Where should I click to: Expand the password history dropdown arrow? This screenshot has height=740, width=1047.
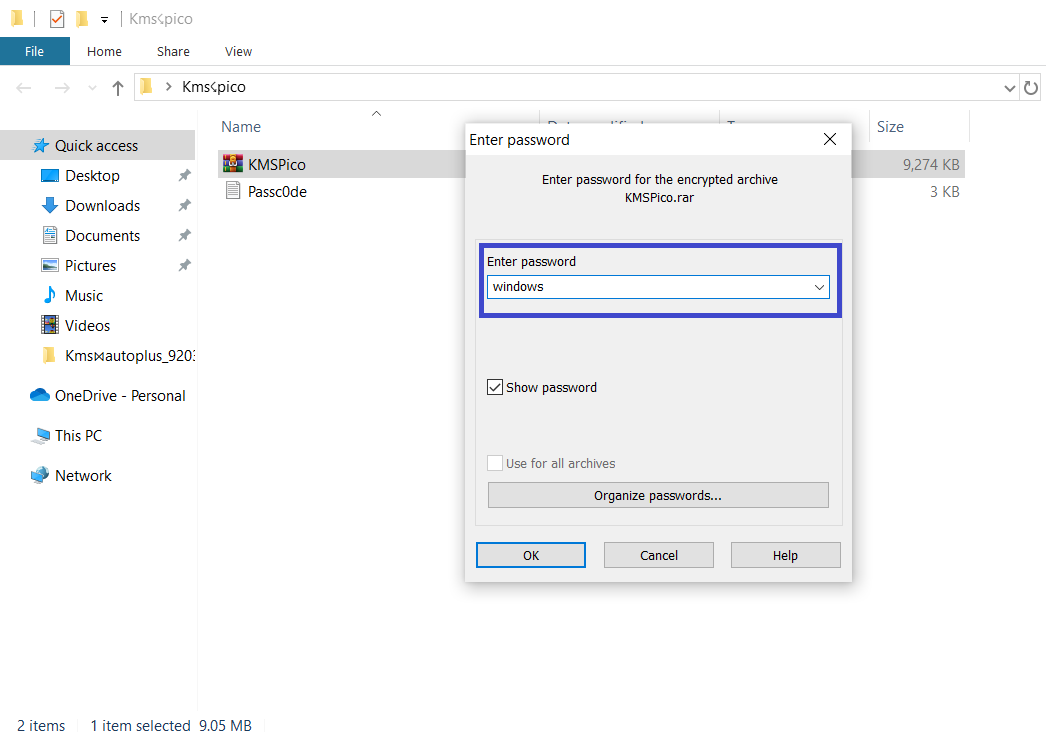point(819,287)
